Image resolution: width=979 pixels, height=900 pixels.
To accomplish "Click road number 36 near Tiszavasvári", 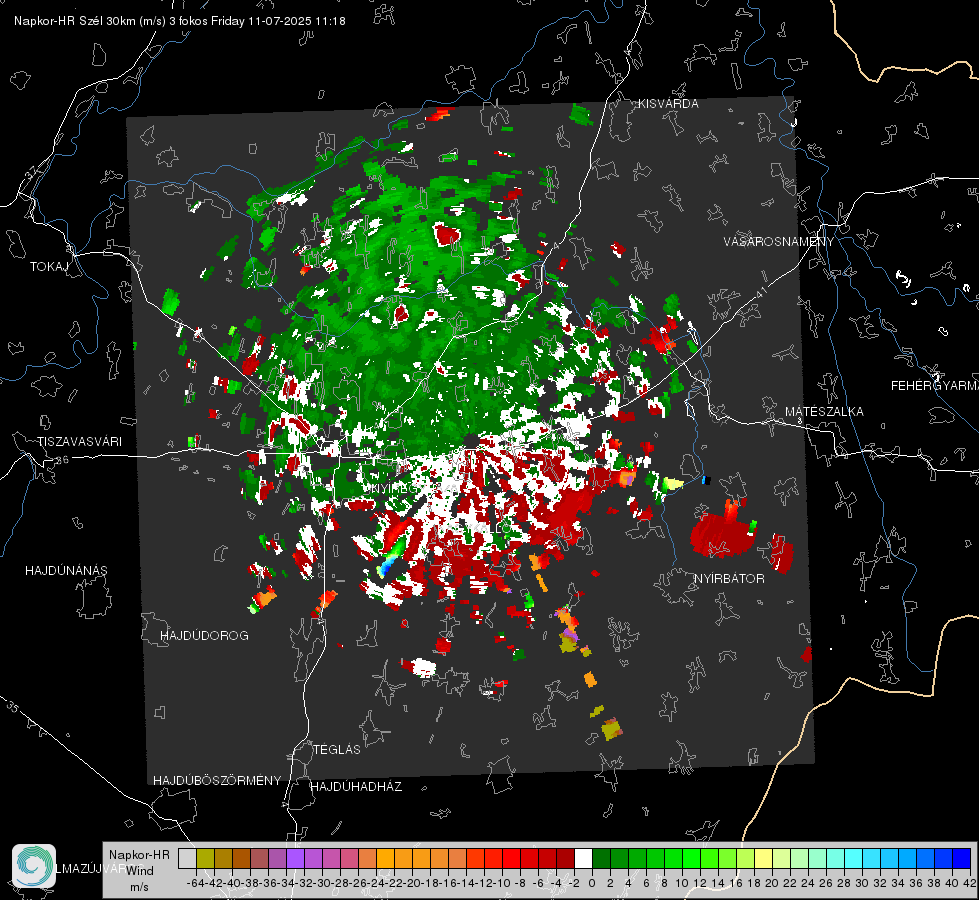I will pos(62,460).
